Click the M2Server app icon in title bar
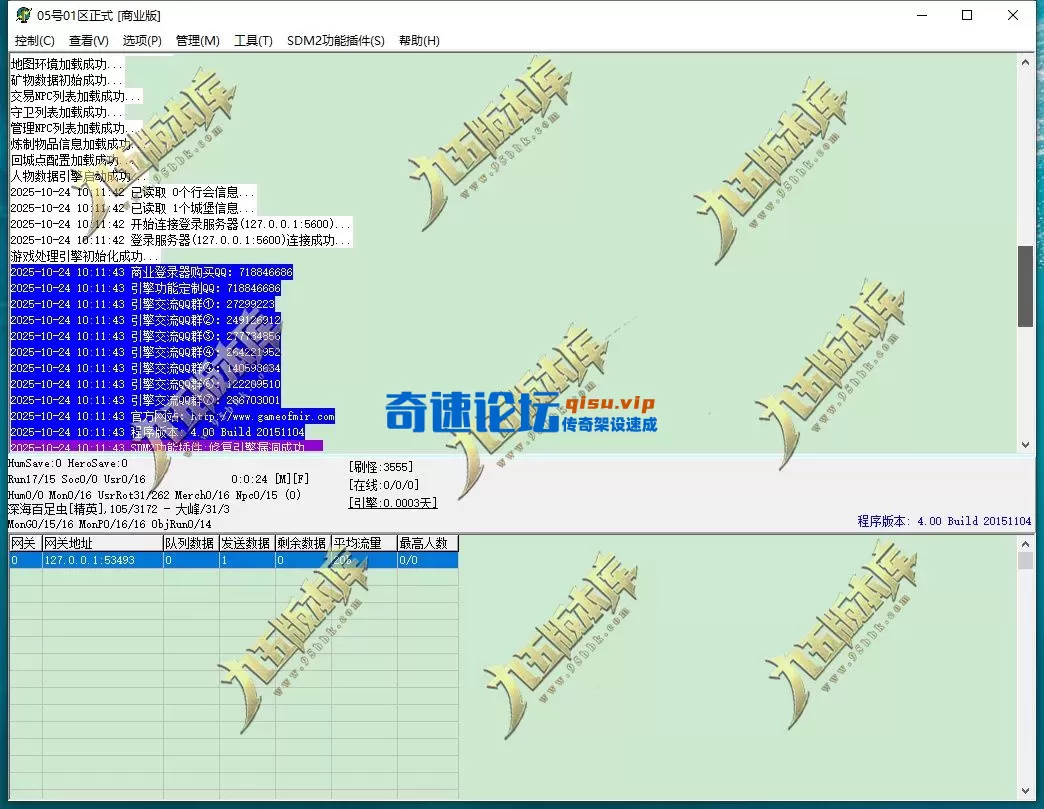The image size is (1044, 809). point(23,15)
